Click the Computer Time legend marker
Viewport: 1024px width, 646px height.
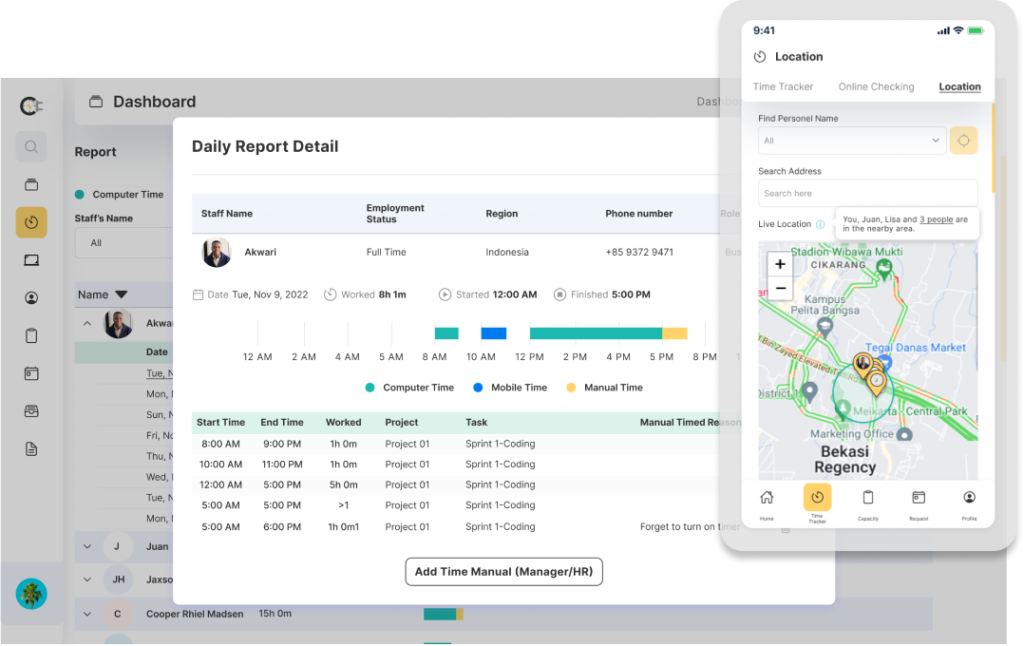tap(372, 387)
